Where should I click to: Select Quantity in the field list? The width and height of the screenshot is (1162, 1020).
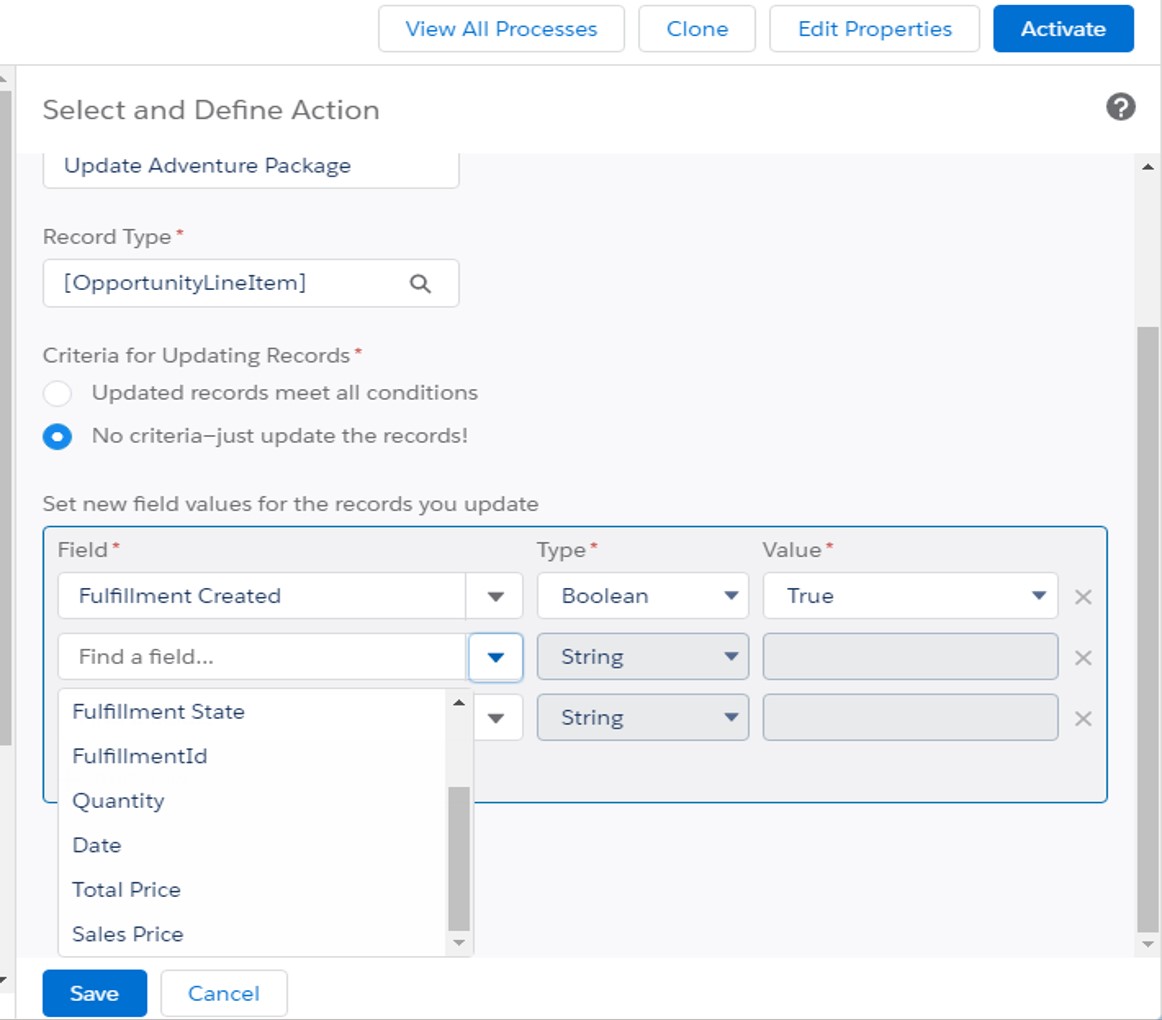pos(118,801)
